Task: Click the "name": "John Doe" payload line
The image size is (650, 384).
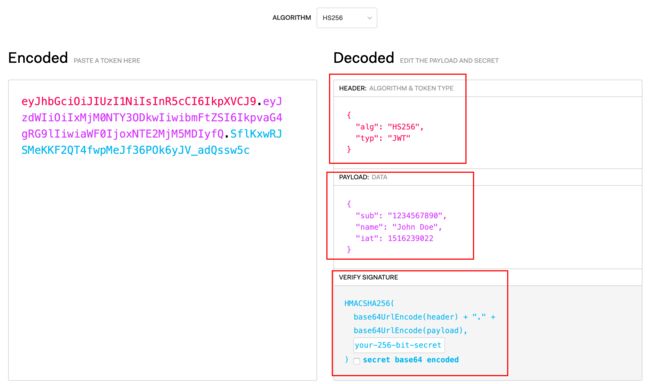Action: [x=398, y=227]
